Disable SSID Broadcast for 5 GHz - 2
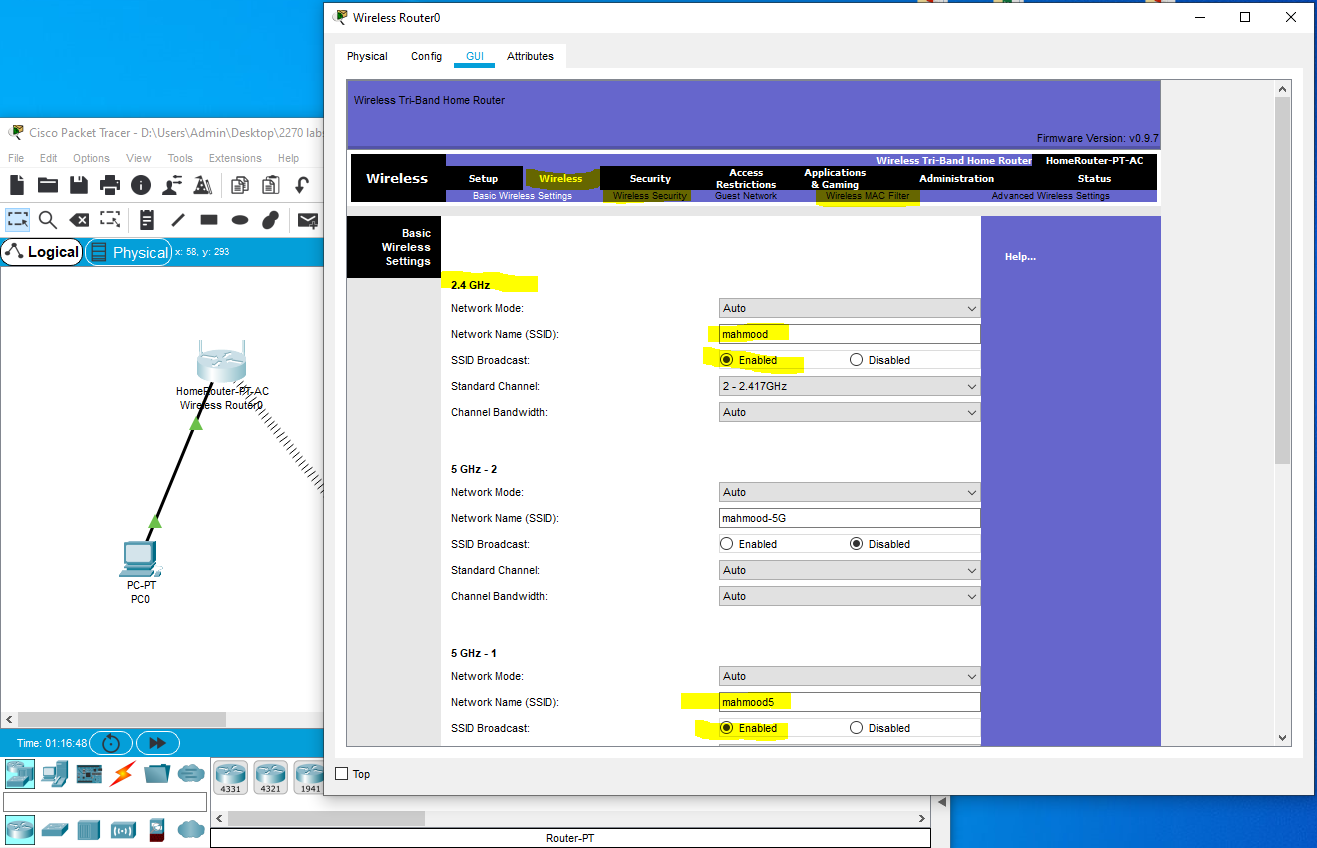Screen dimensions: 1317x848 pyautogui.click(x=857, y=543)
